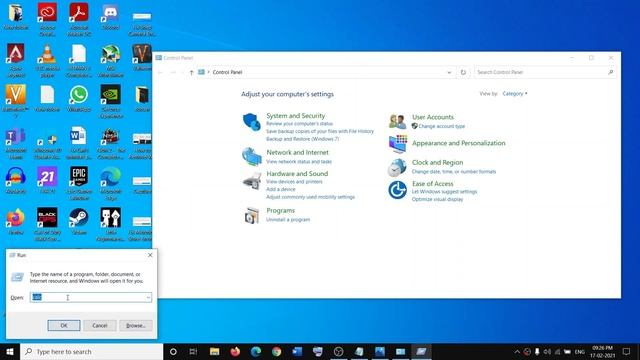Image resolution: width=640 pixels, height=360 pixels.
Task: Click Change account type link
Action: 441,126
